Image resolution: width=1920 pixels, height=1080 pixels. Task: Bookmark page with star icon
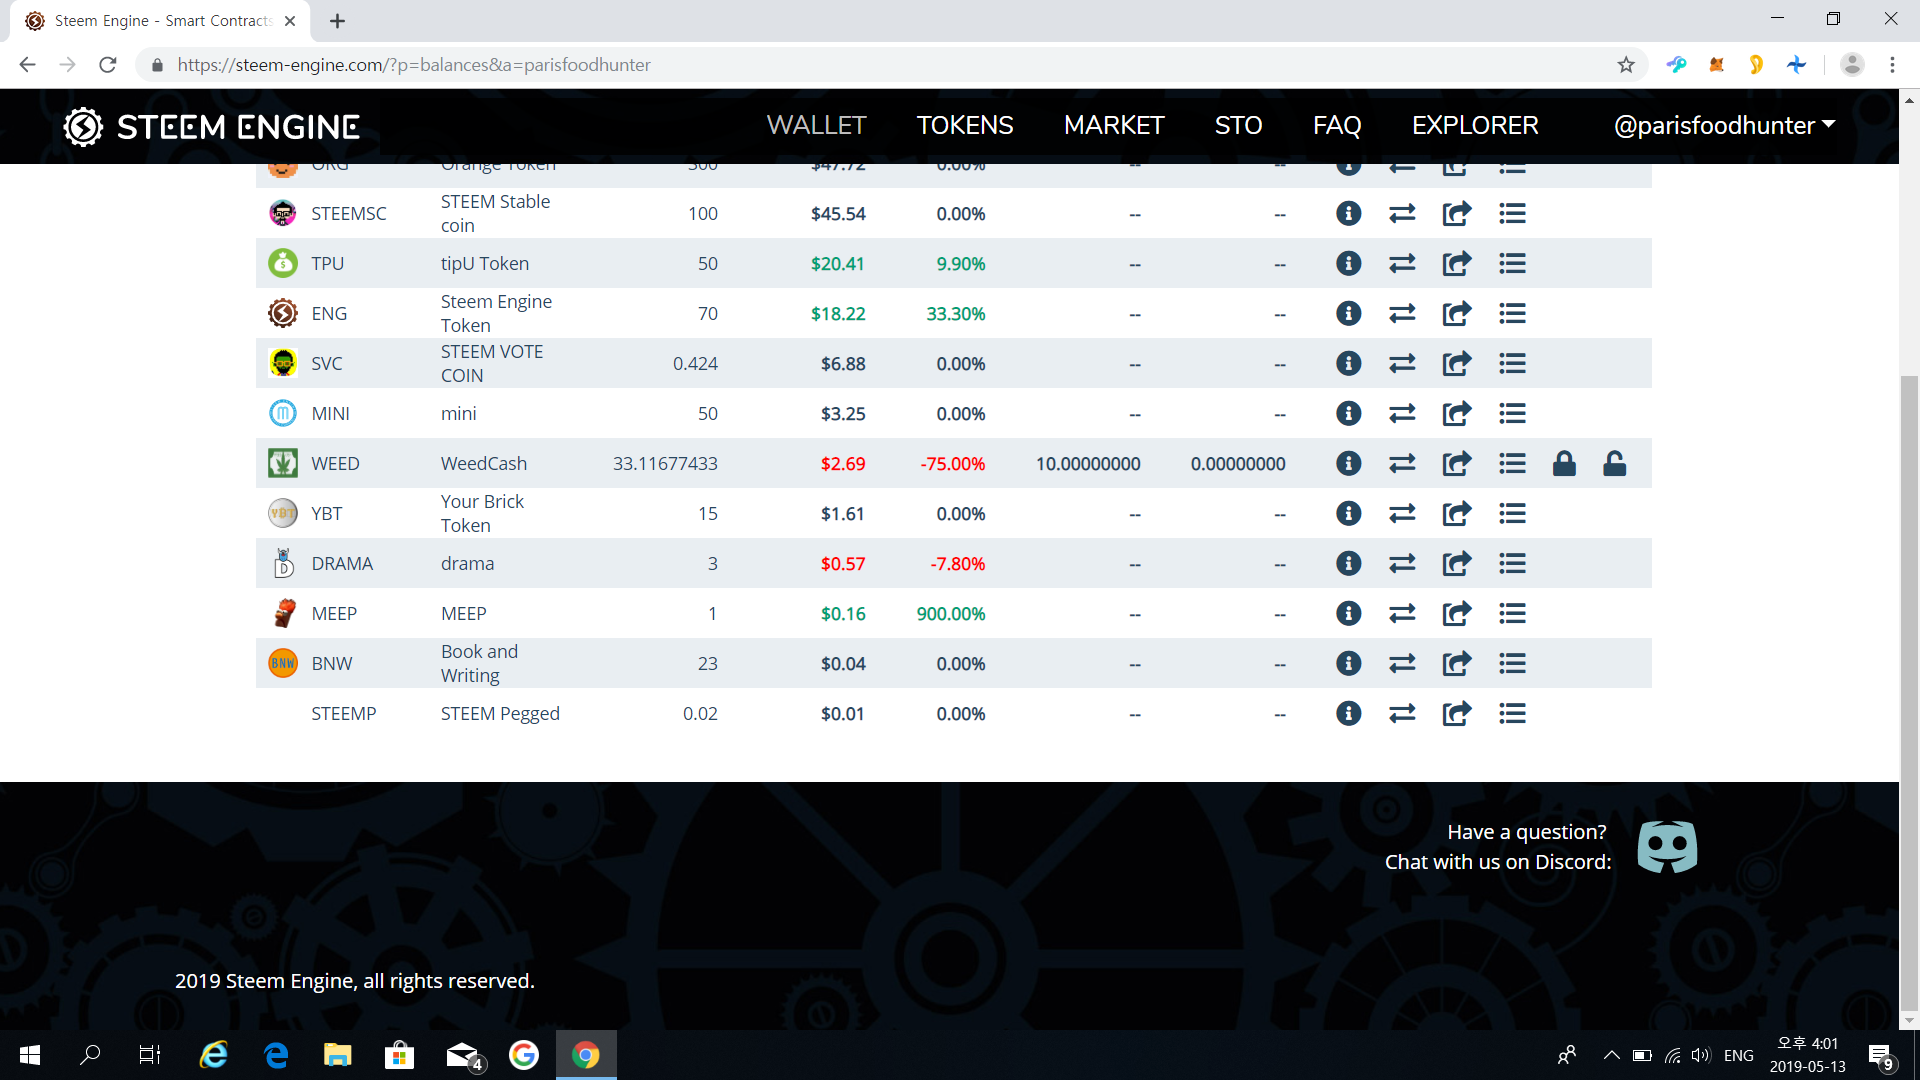1626,65
